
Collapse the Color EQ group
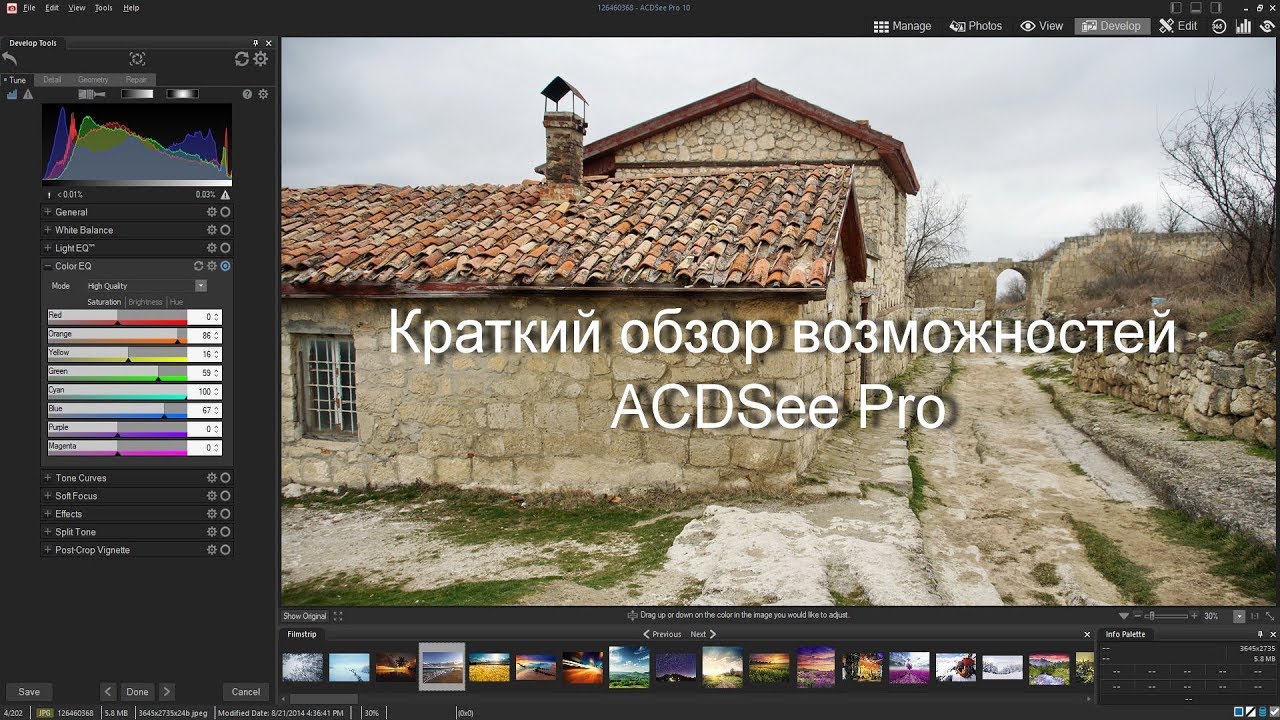[x=47, y=266]
